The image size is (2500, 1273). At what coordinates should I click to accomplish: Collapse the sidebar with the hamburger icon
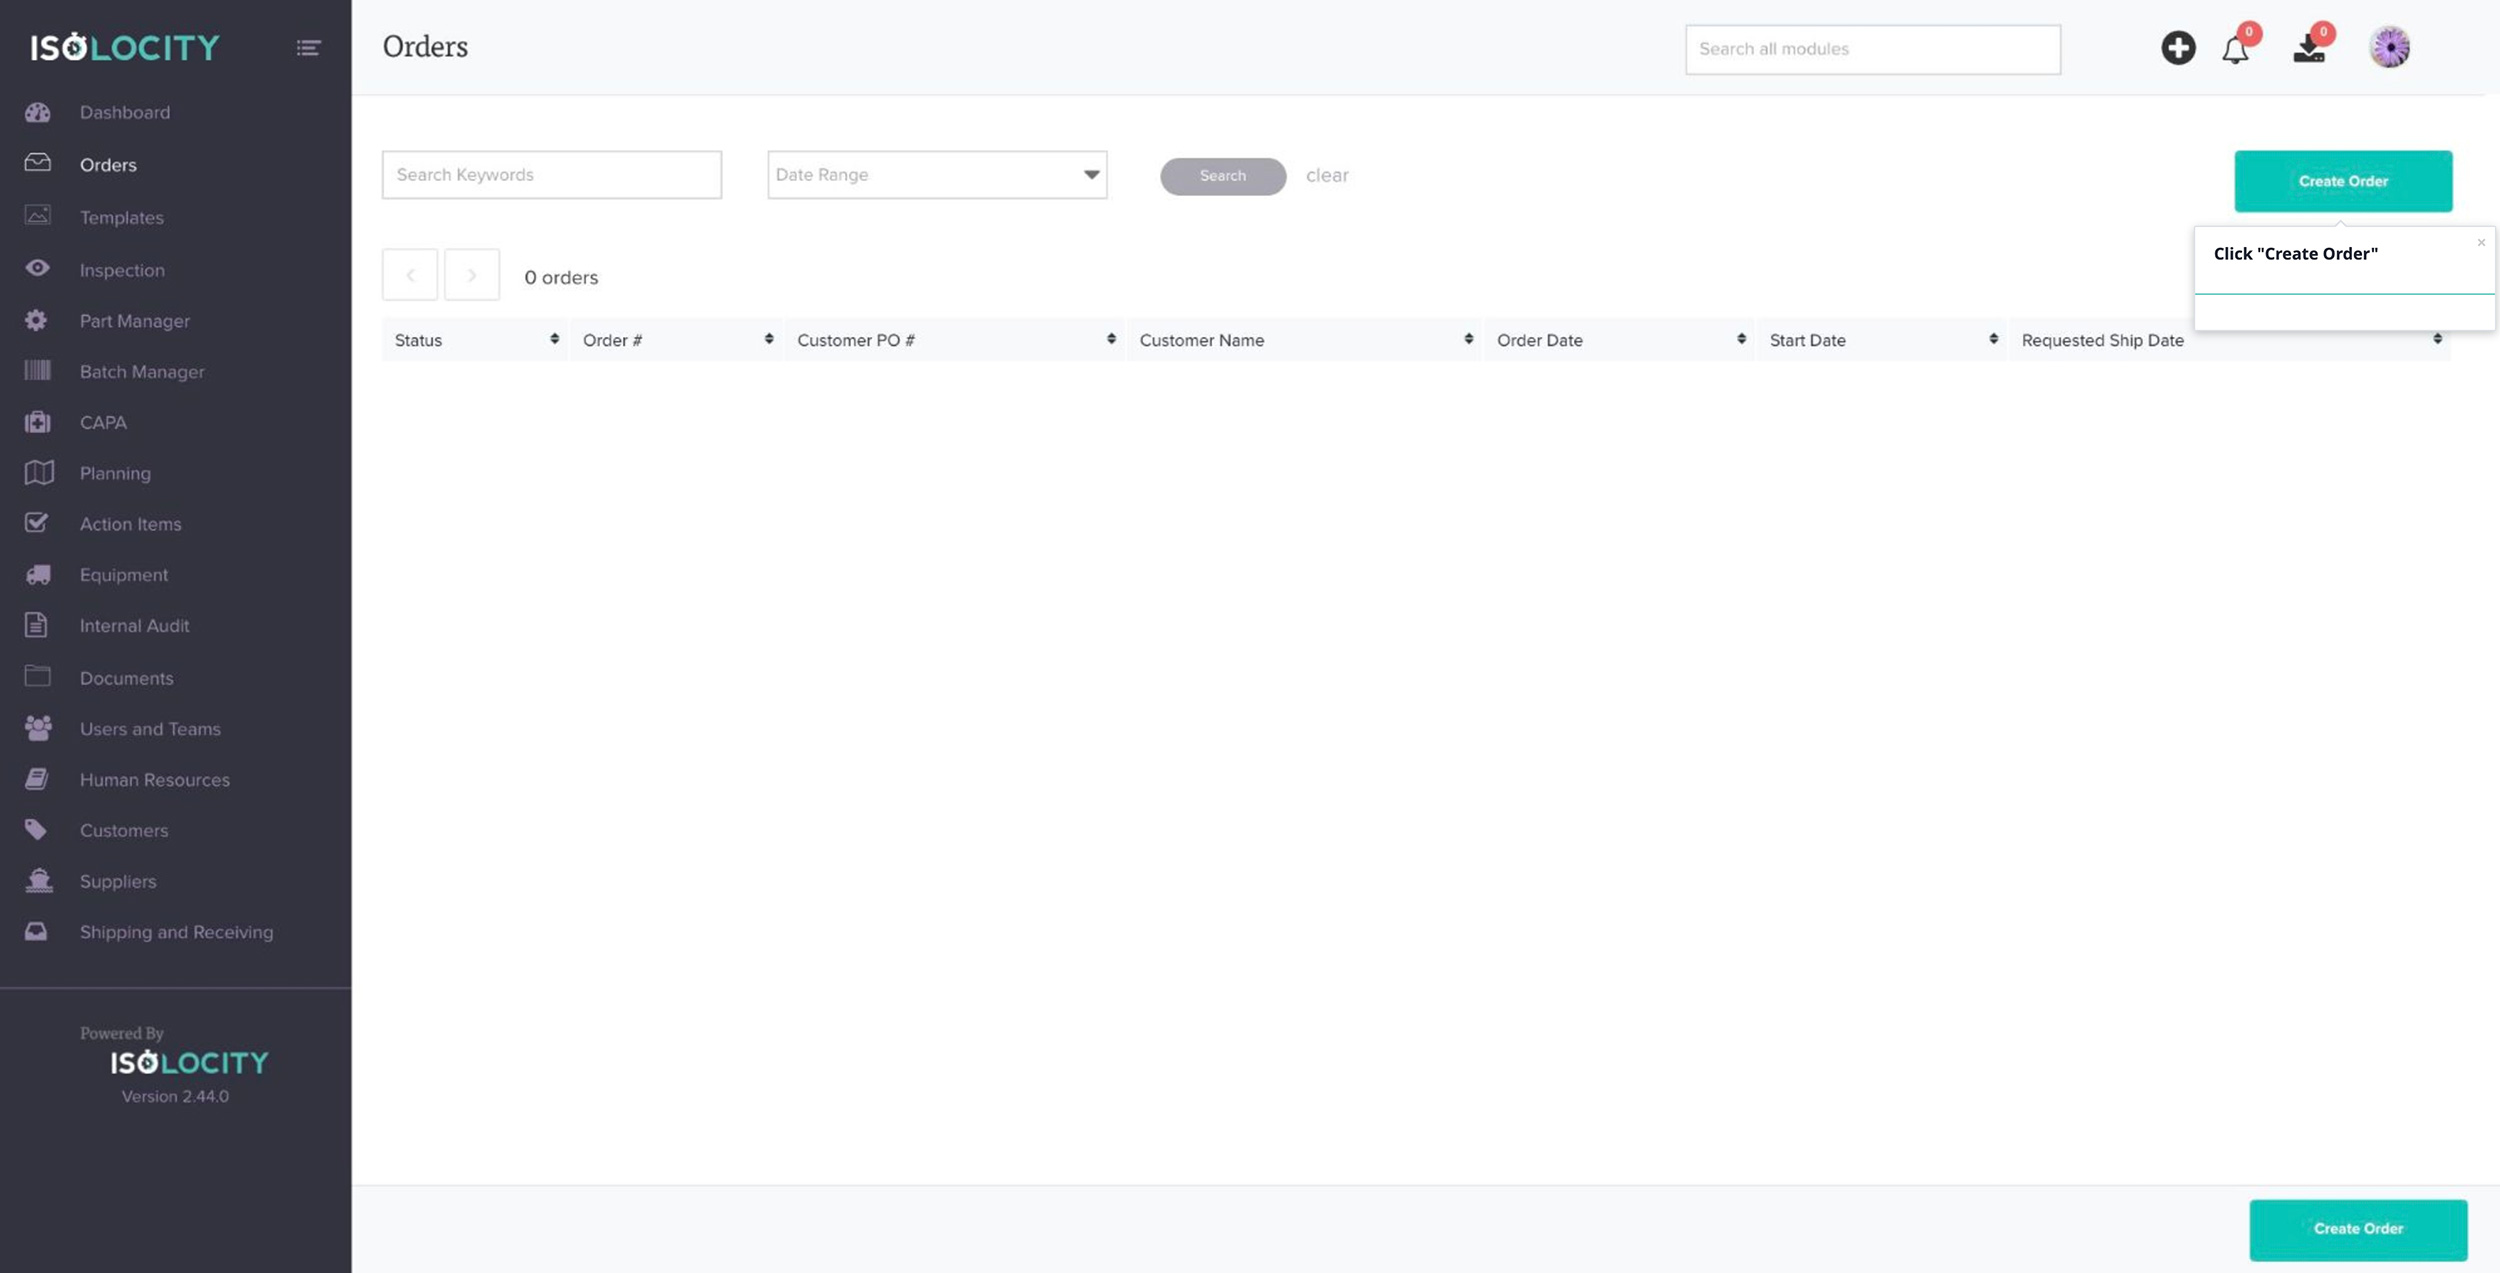(308, 48)
